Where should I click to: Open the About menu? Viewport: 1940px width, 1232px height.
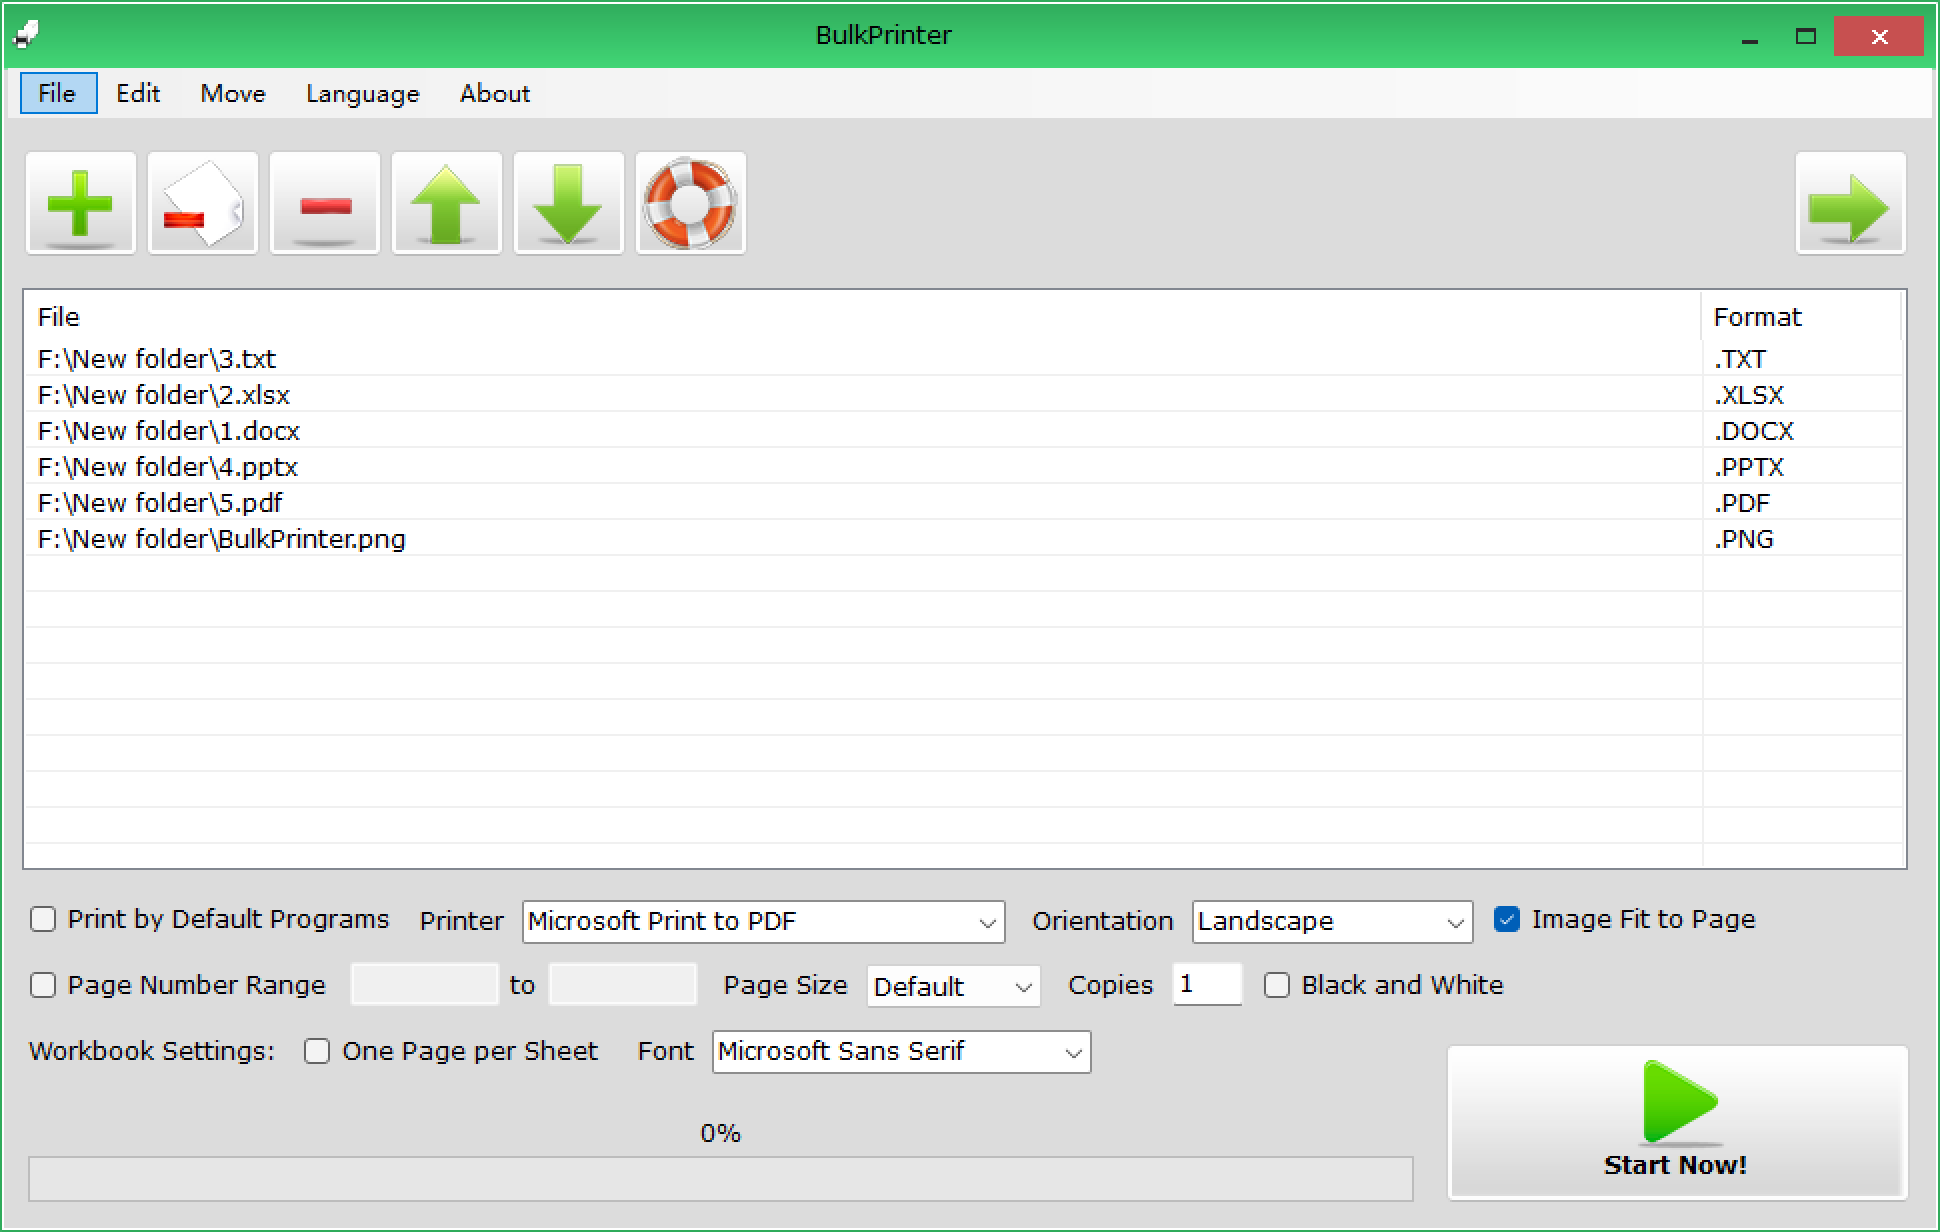[495, 93]
